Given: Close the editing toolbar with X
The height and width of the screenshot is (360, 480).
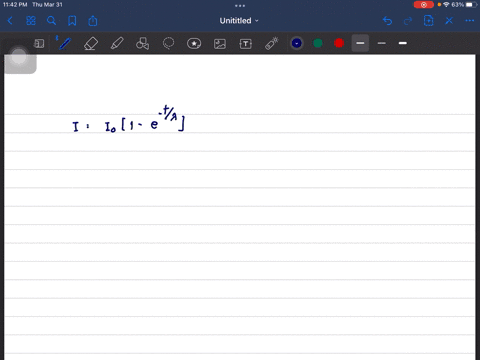Looking at the screenshot, I should pyautogui.click(x=449, y=21).
